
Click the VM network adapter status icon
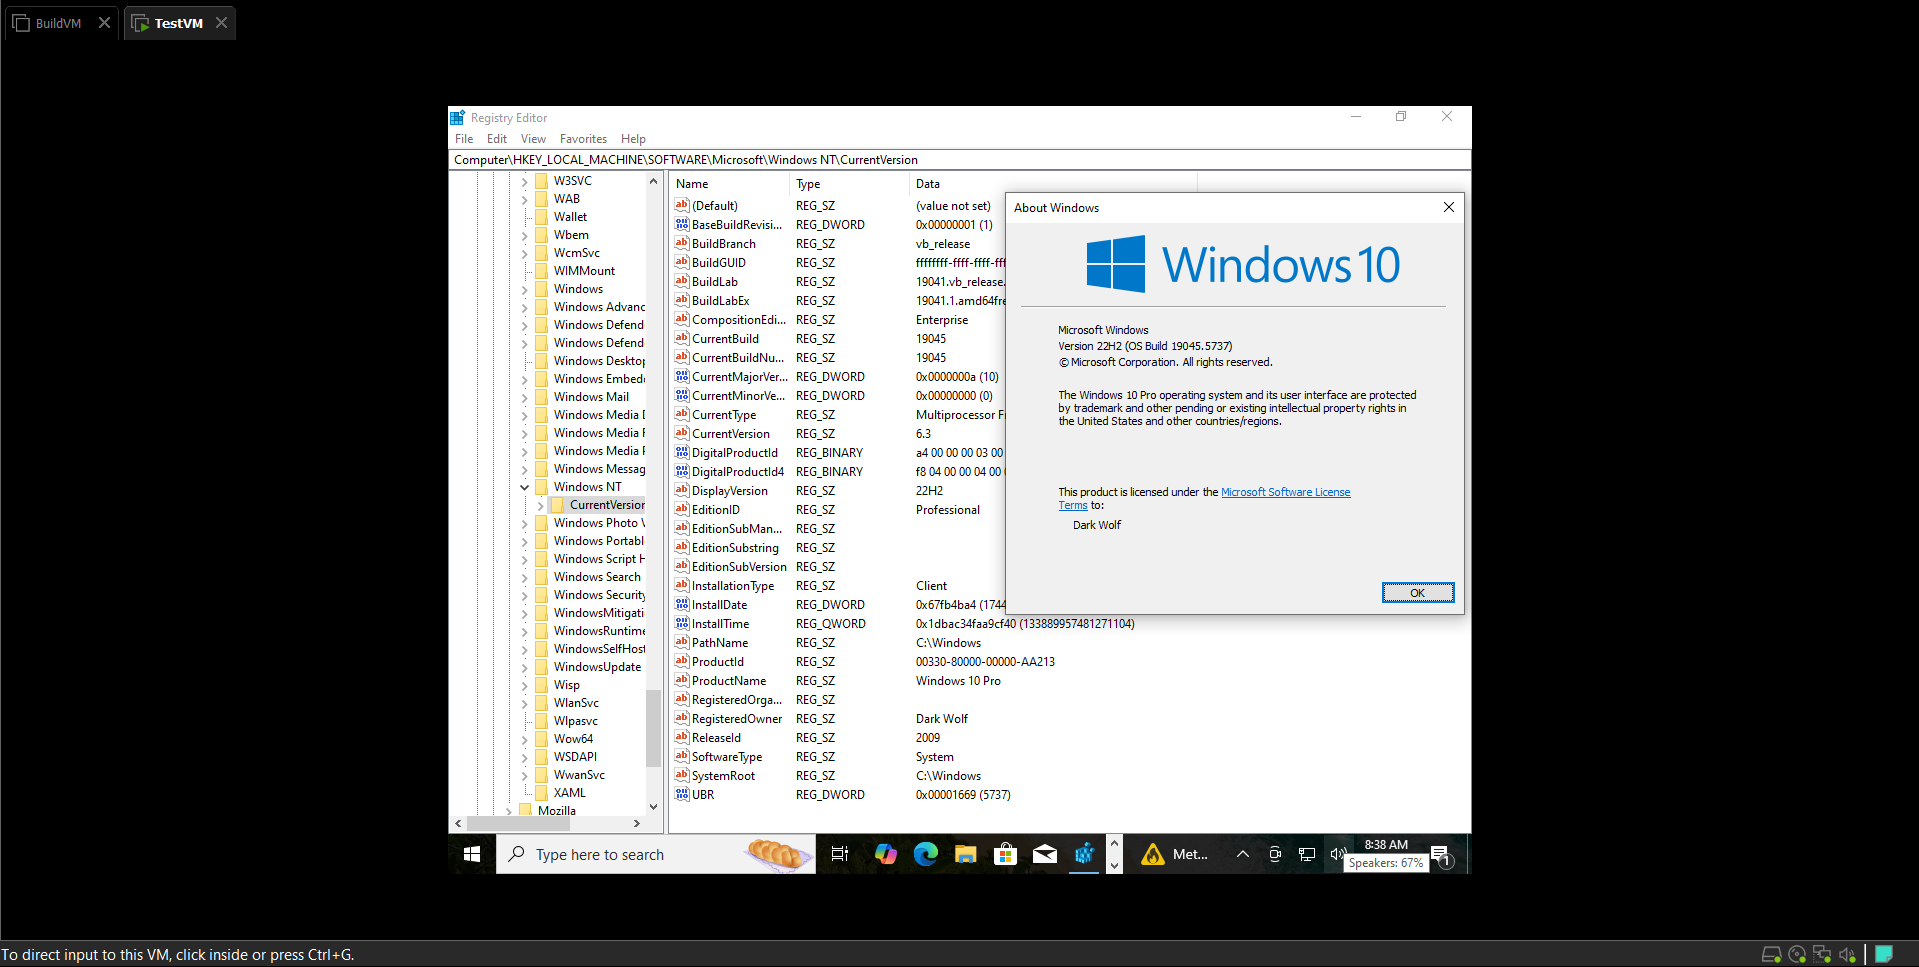coord(1822,955)
